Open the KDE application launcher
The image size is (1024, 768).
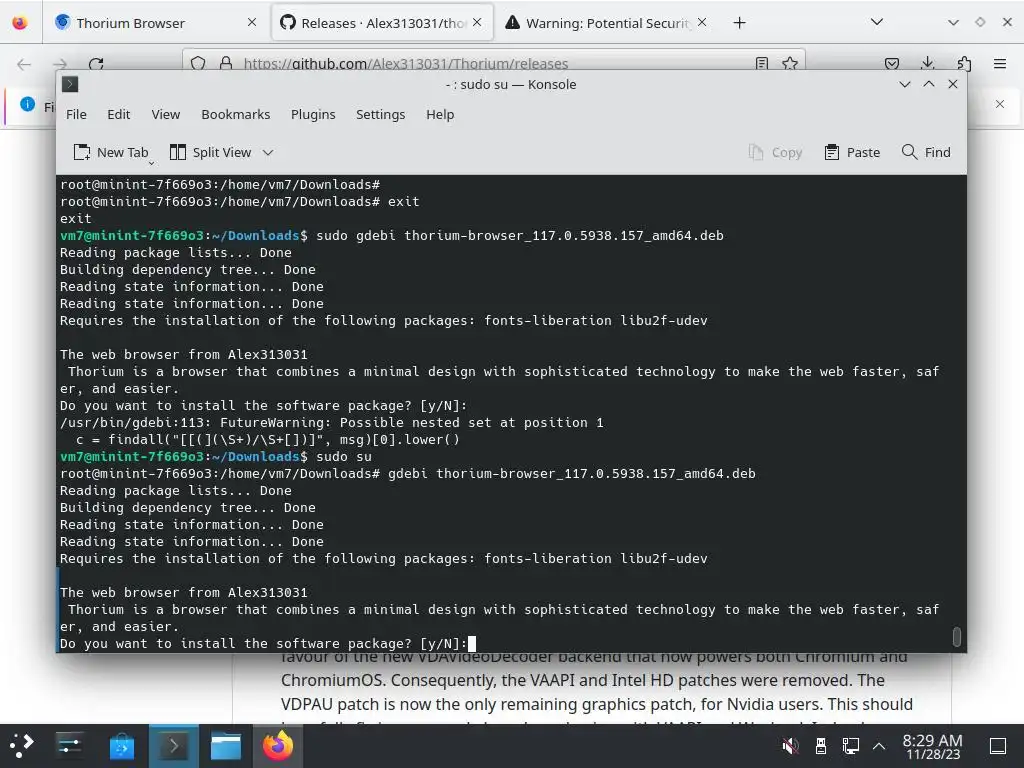[x=21, y=746]
